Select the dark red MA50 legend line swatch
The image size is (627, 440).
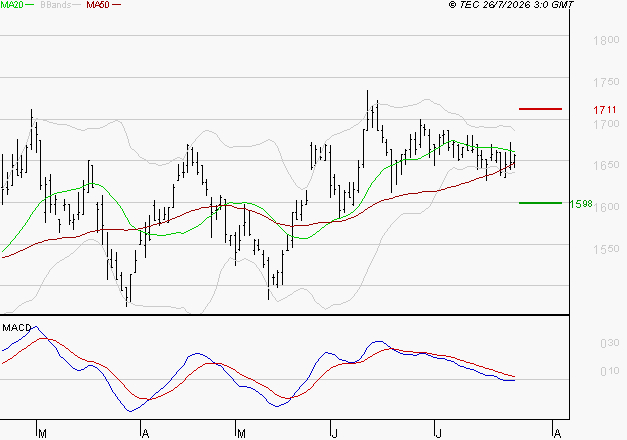click(x=116, y=5)
